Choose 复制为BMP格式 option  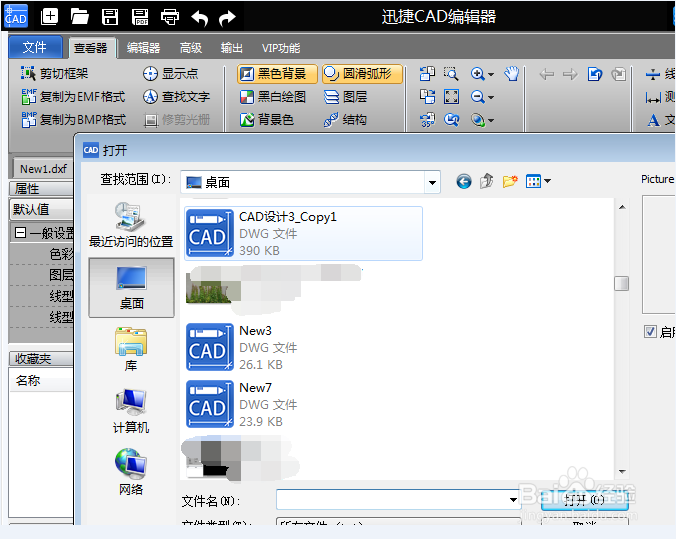coord(73,119)
